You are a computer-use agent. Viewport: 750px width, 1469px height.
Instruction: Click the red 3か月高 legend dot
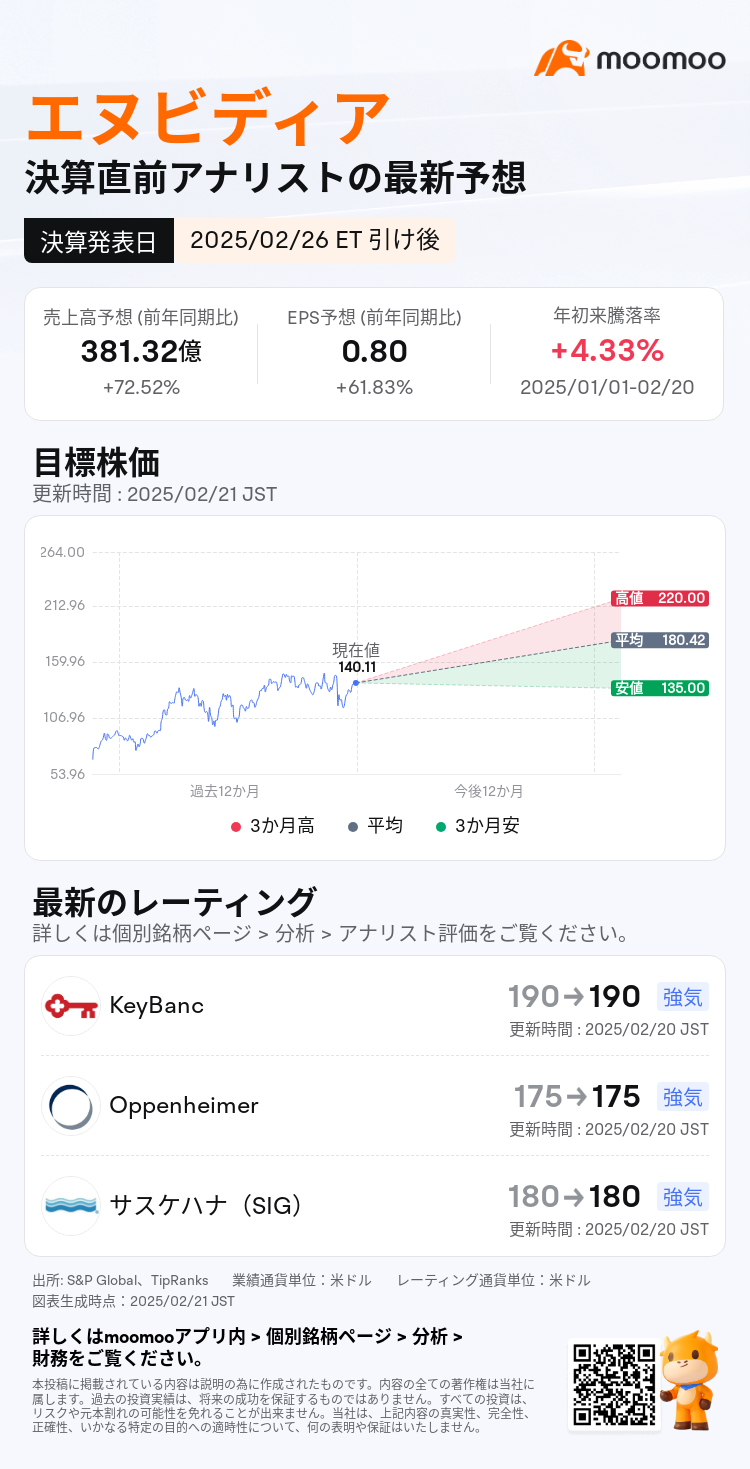(x=236, y=826)
